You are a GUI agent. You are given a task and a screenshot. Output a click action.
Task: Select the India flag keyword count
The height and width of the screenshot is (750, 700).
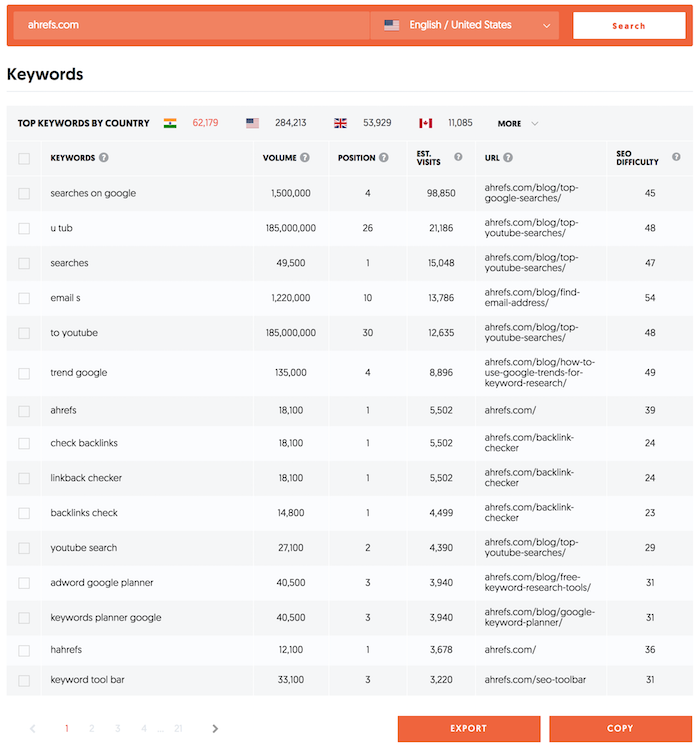click(x=205, y=123)
